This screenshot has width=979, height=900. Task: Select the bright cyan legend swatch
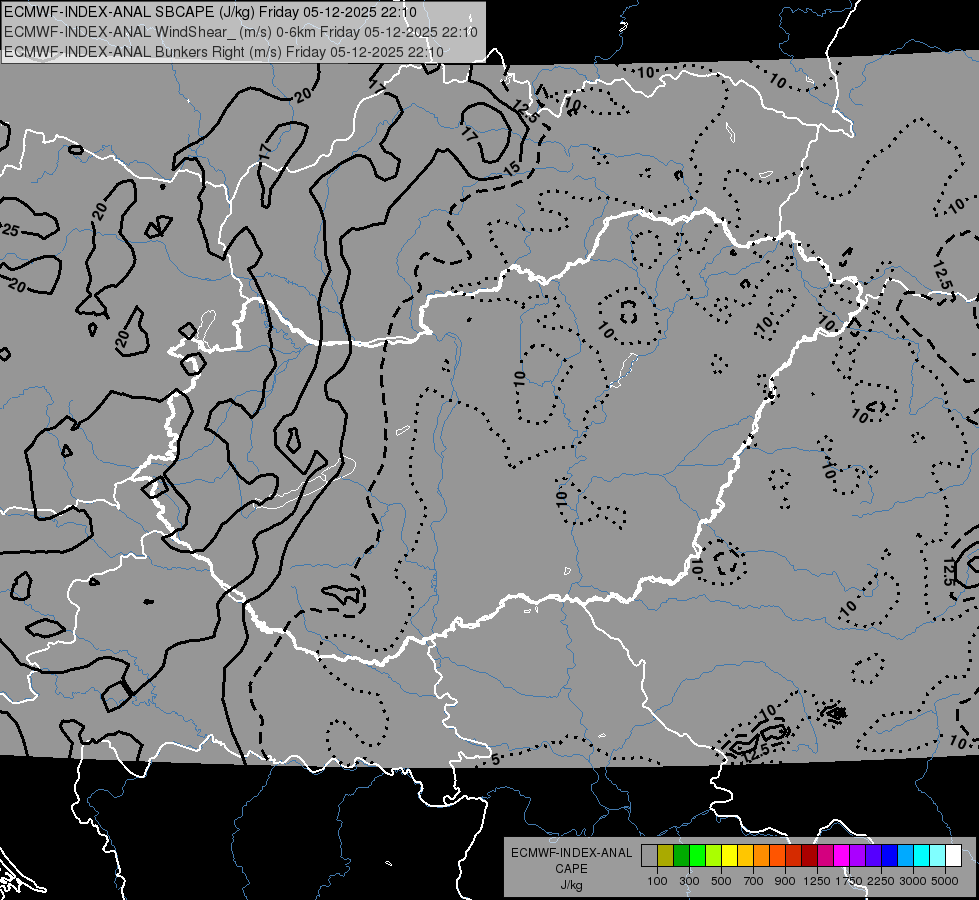pyautogui.click(x=922, y=855)
